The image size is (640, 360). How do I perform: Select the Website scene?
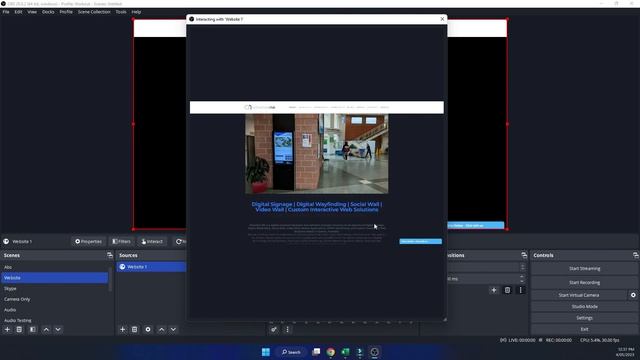[x=54, y=278]
